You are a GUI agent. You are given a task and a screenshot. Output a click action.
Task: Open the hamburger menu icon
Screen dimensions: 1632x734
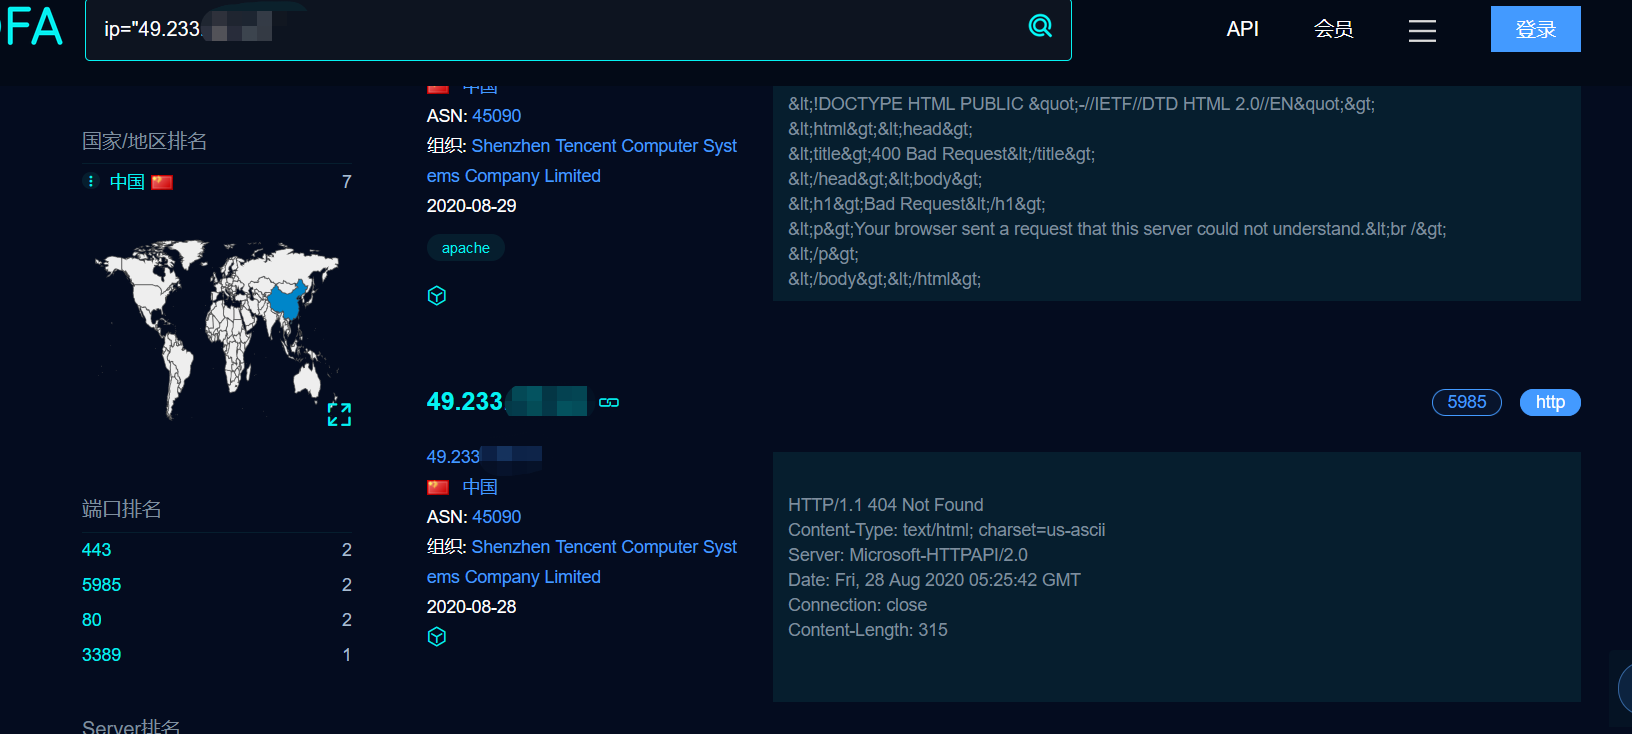click(1422, 31)
